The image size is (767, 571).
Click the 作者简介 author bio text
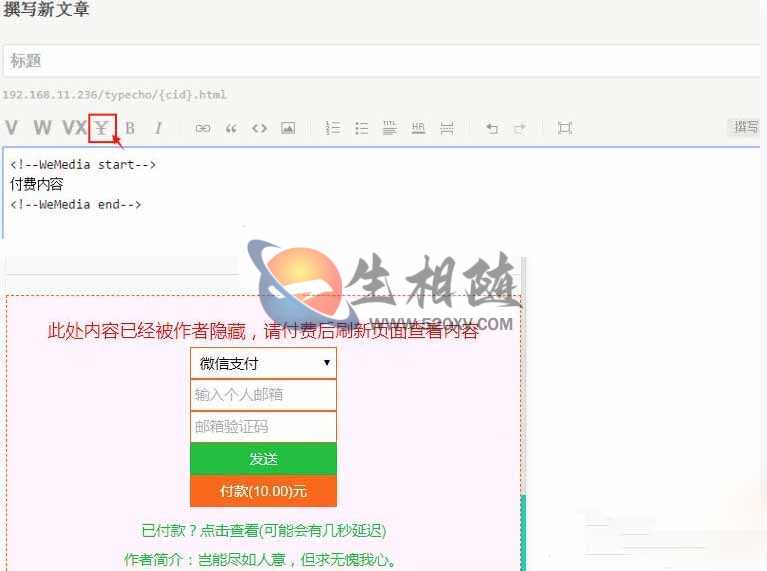coord(260,559)
